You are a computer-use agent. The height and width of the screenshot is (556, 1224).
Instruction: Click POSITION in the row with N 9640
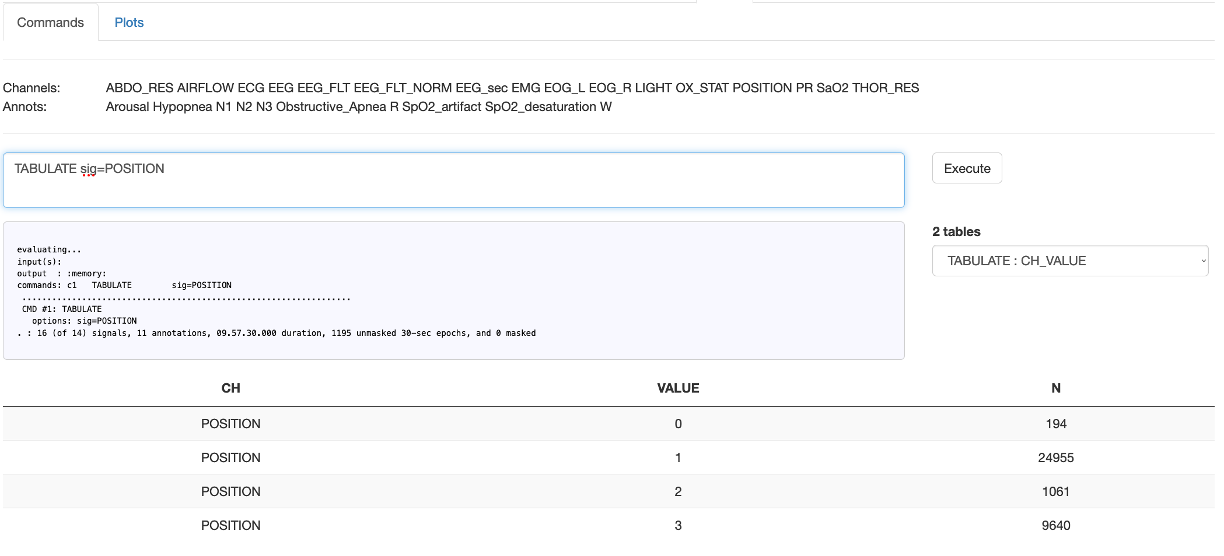tap(230, 526)
